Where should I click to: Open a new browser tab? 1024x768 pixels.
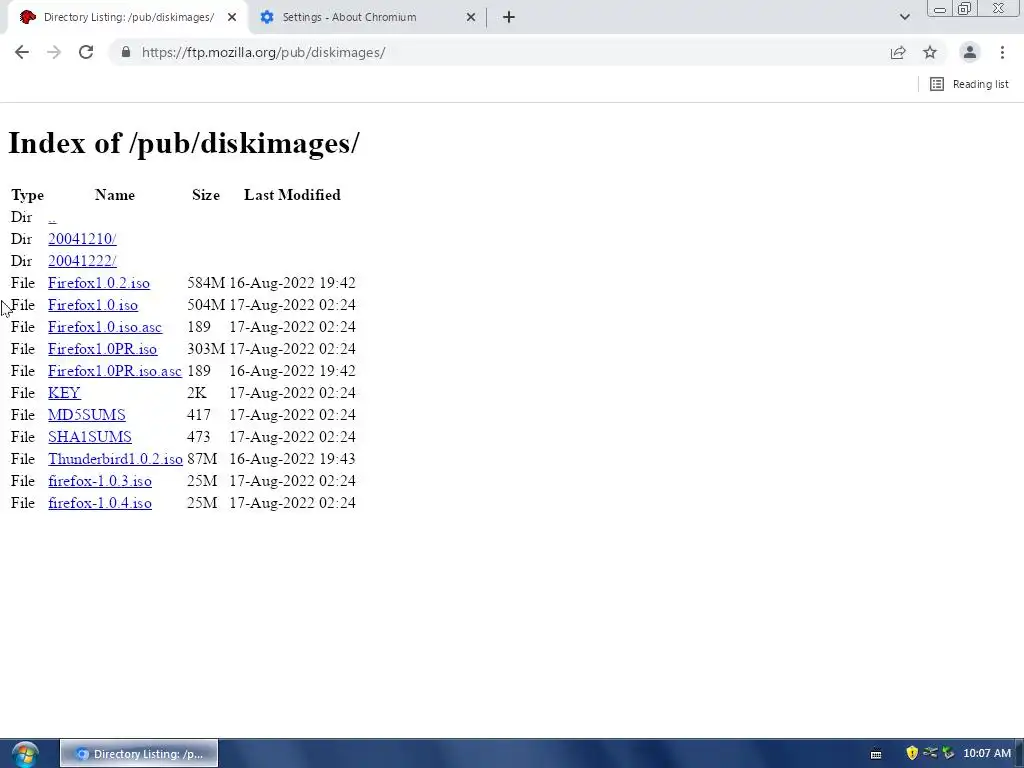click(x=509, y=17)
